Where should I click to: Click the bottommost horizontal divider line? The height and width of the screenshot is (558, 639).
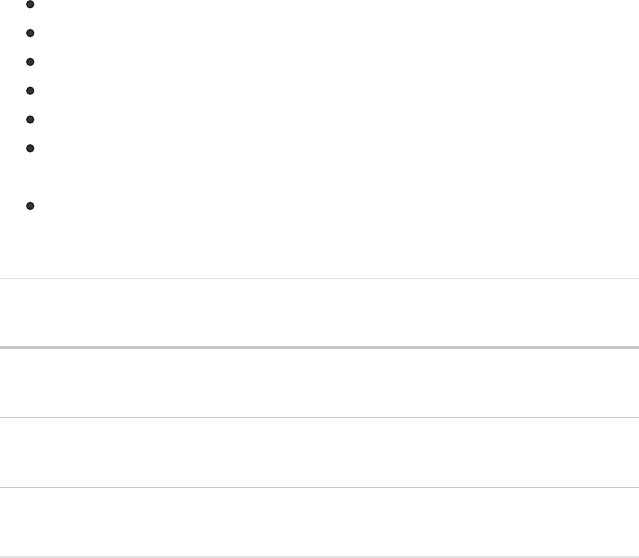pyautogui.click(x=320, y=557)
